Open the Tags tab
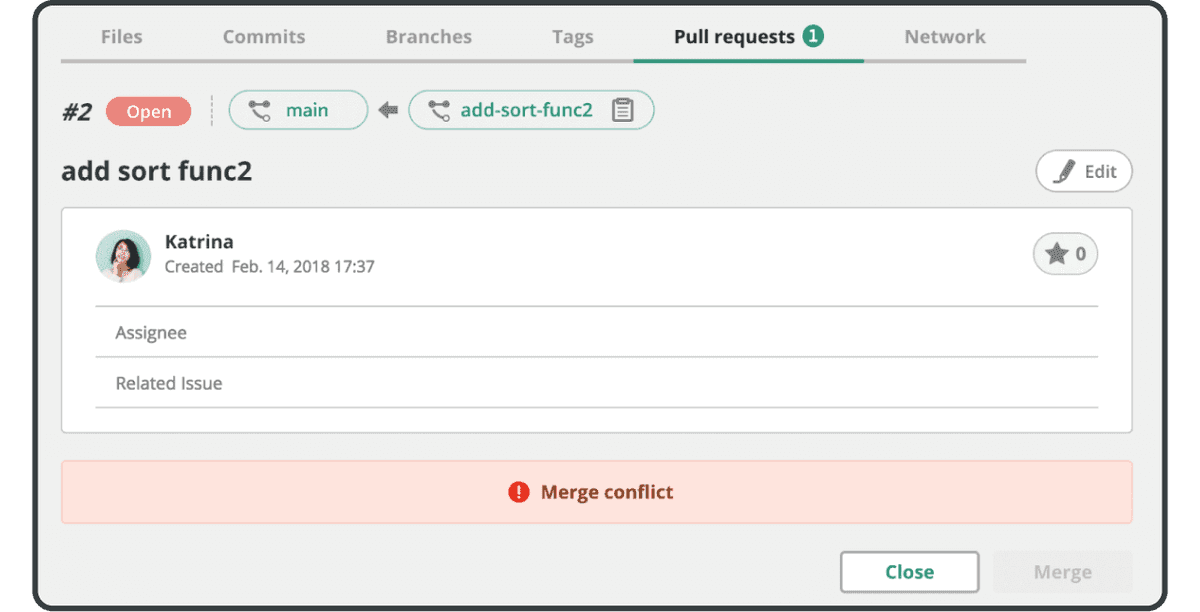 click(573, 37)
